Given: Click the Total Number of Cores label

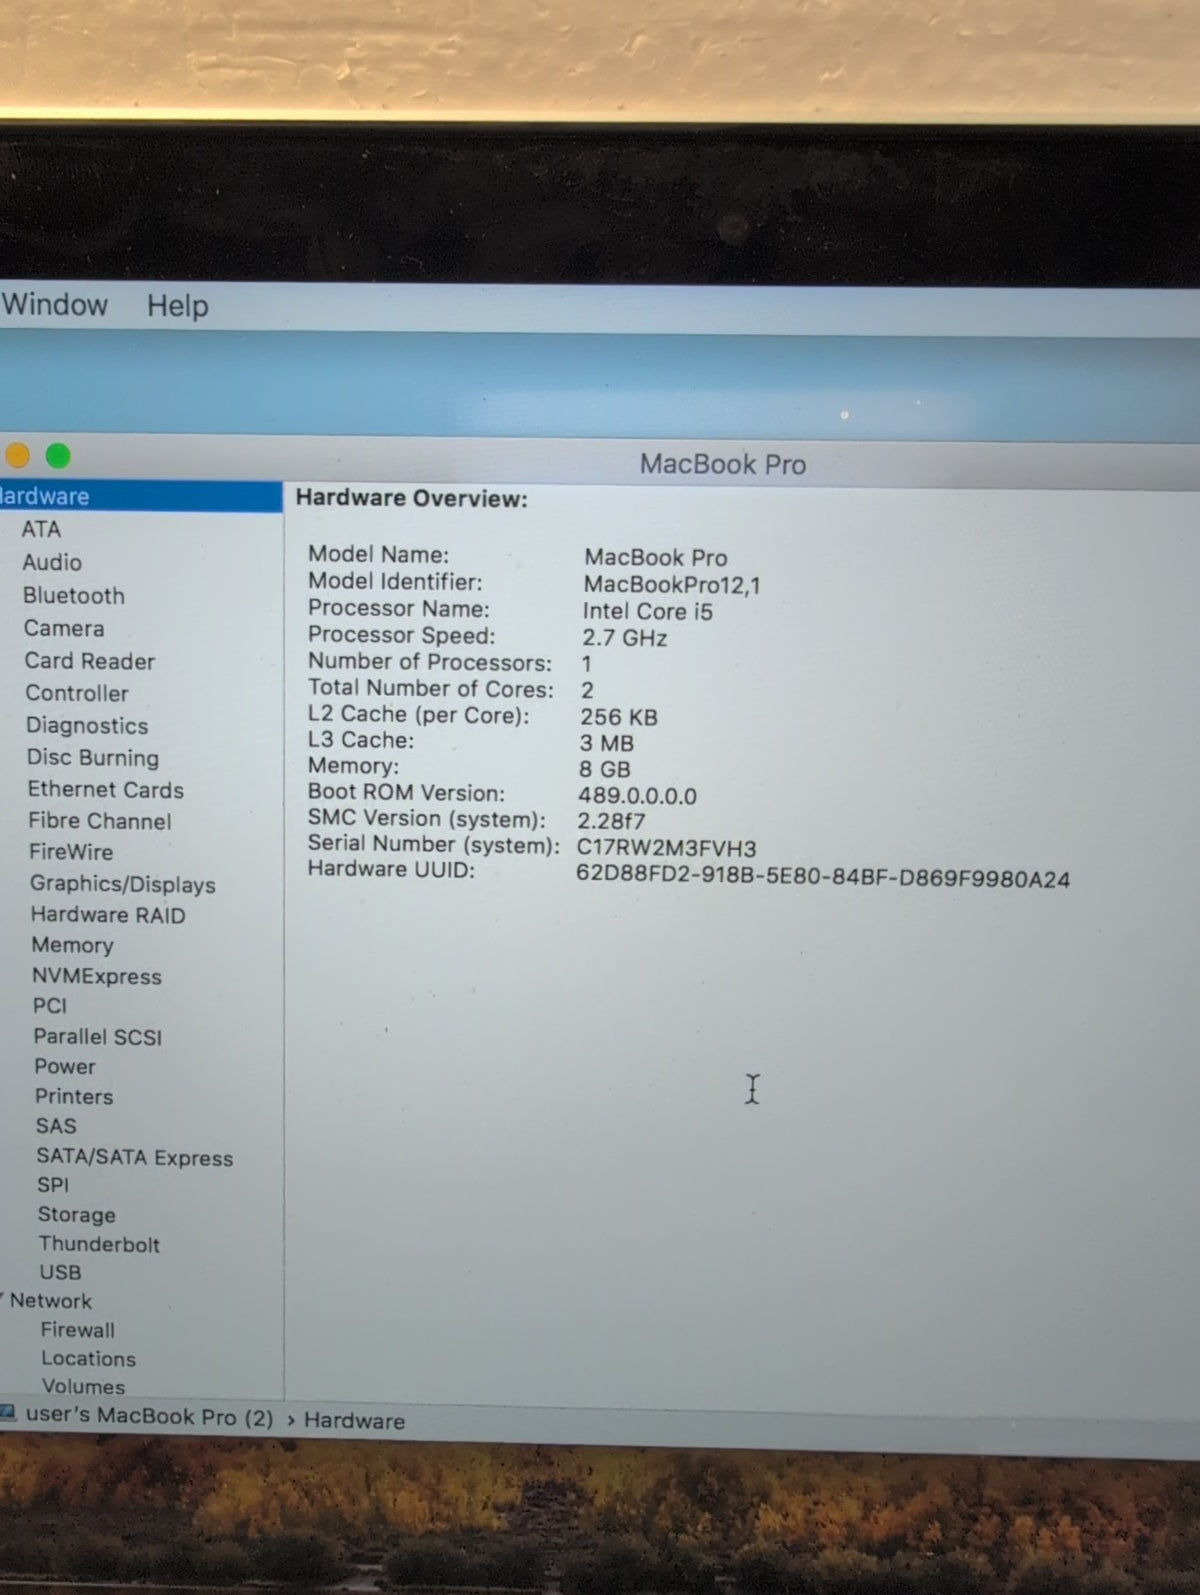Looking at the screenshot, I should [x=431, y=688].
